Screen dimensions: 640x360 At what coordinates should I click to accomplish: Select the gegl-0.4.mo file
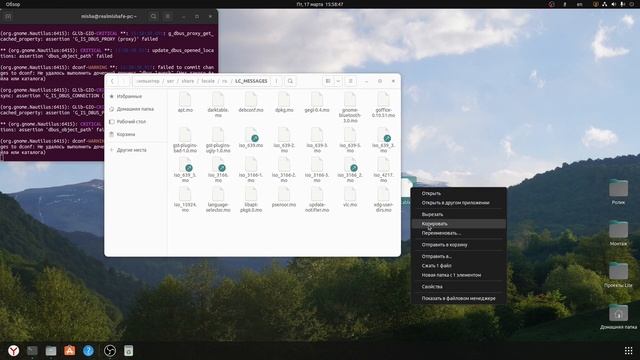(x=317, y=102)
